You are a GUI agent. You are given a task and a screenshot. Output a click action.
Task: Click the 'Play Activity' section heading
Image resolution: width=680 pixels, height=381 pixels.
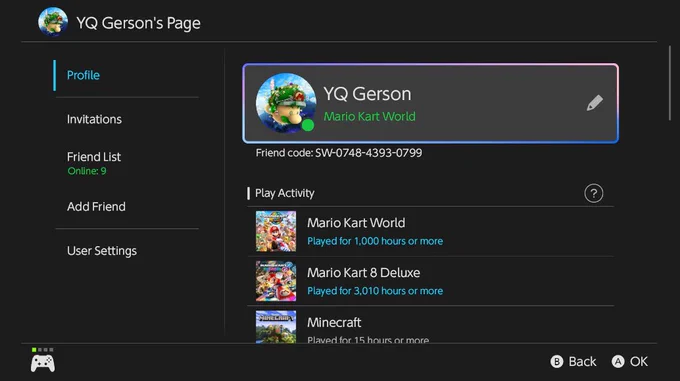coord(284,193)
